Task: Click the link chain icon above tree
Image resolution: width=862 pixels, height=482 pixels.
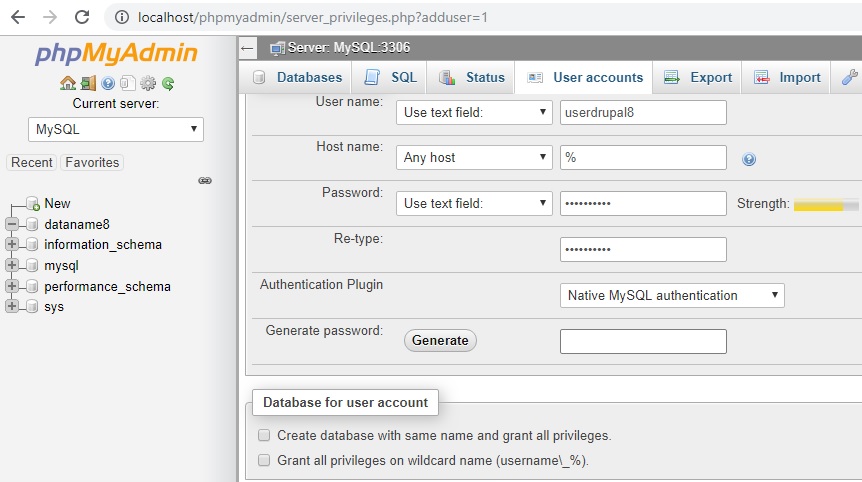Action: point(205,181)
